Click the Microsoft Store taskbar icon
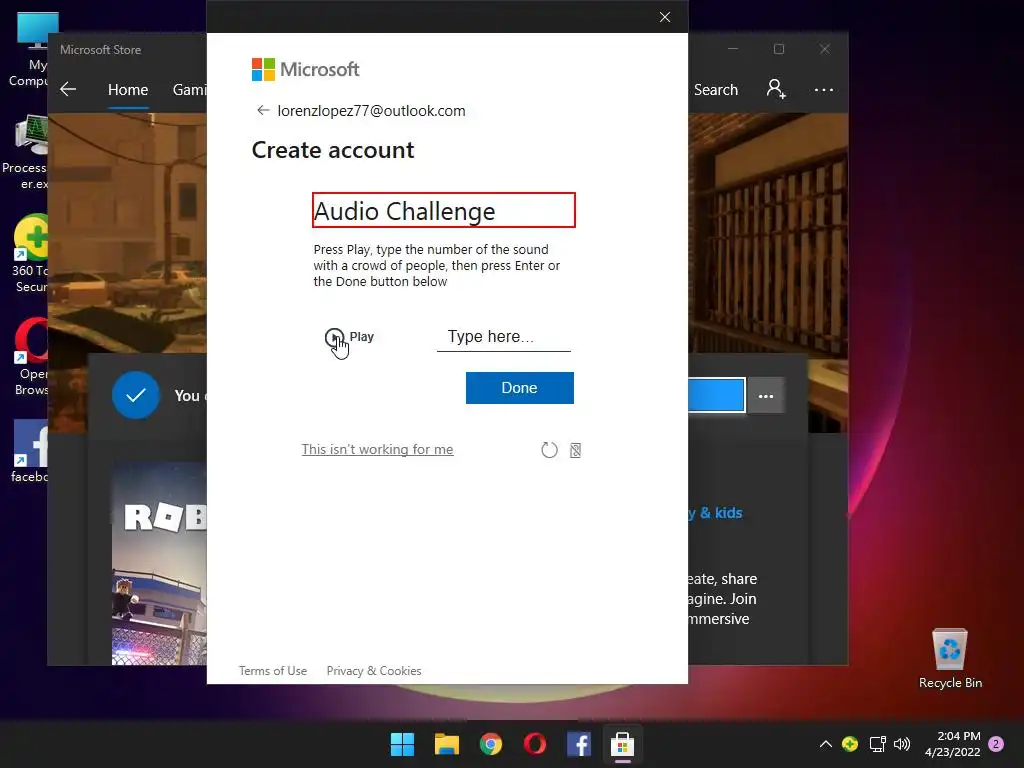Viewport: 1024px width, 768px height. [x=622, y=744]
